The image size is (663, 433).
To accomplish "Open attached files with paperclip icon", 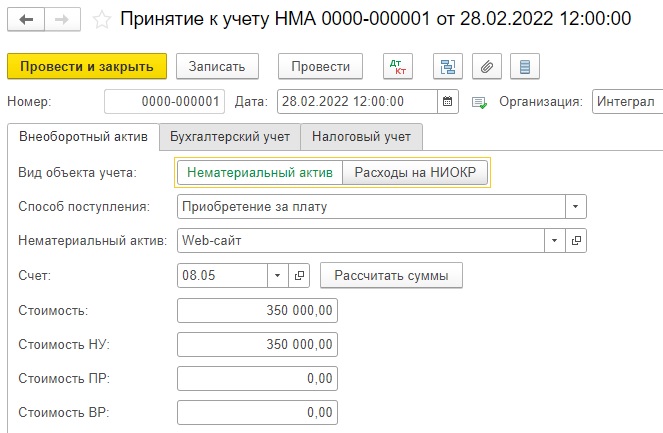I will click(487, 66).
